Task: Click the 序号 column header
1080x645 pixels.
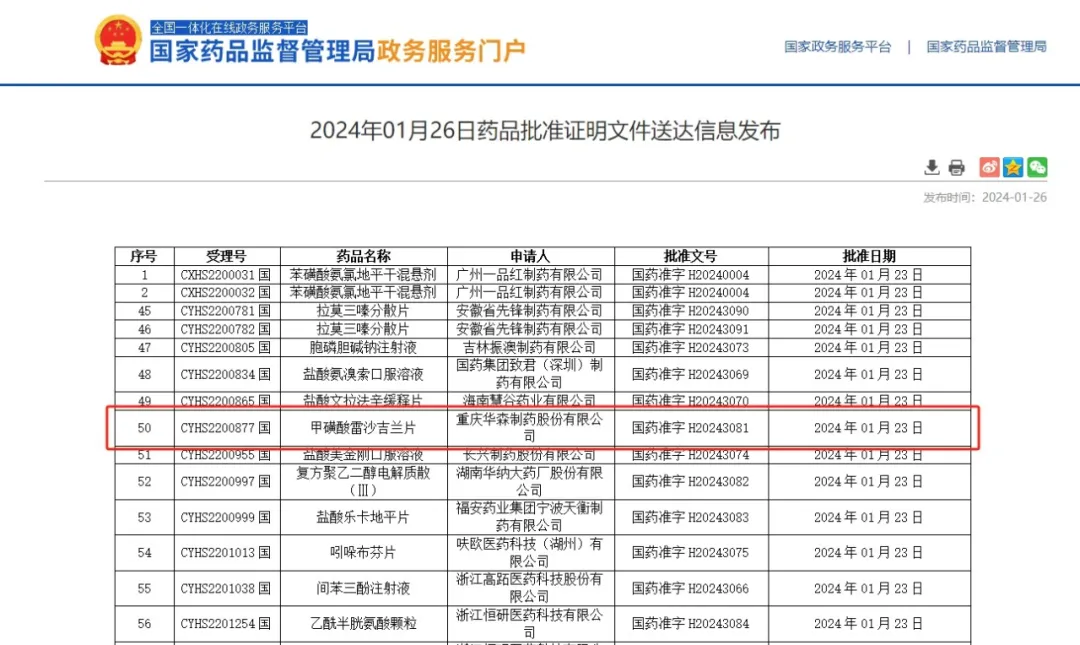Action: [x=144, y=256]
